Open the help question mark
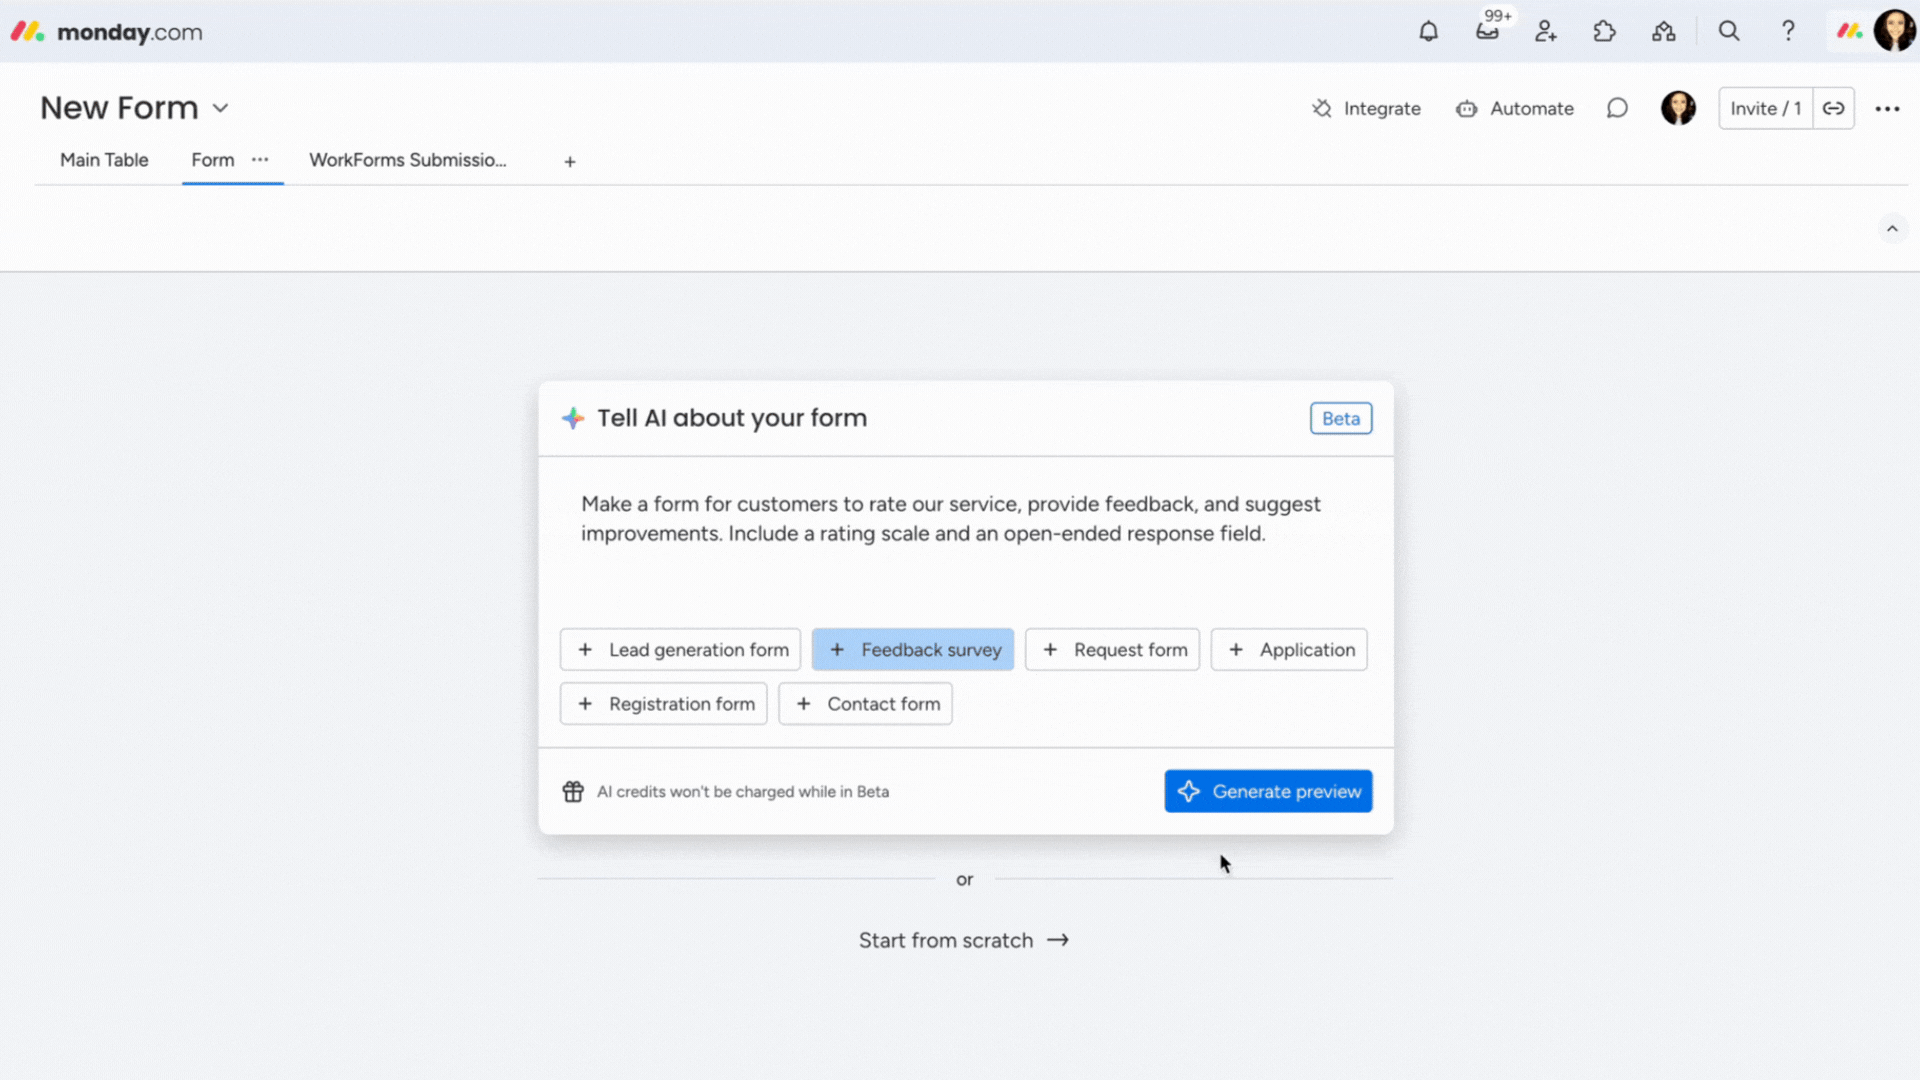The width and height of the screenshot is (1920, 1080). point(1788,31)
